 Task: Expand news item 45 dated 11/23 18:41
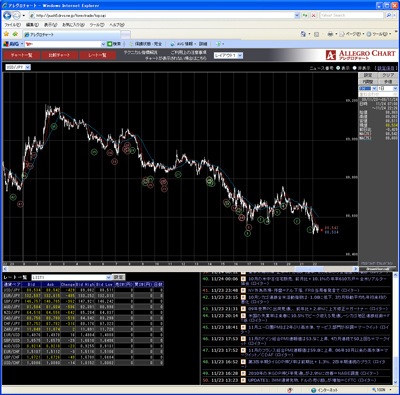pyautogui.click(x=243, y=327)
